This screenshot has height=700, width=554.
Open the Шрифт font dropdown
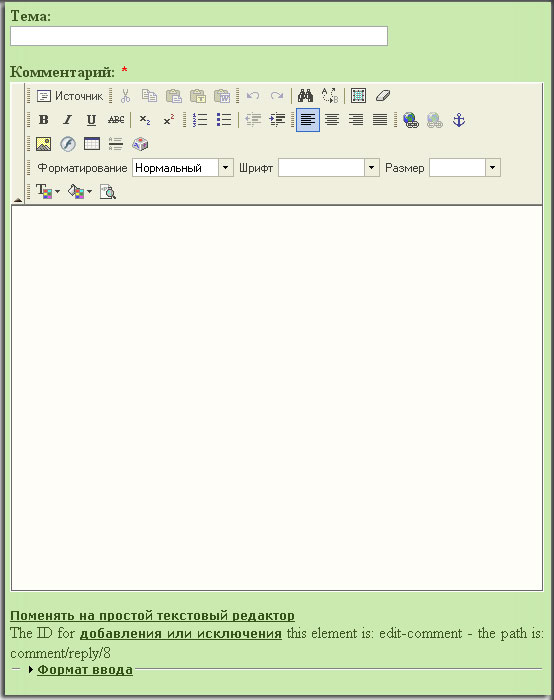329,168
